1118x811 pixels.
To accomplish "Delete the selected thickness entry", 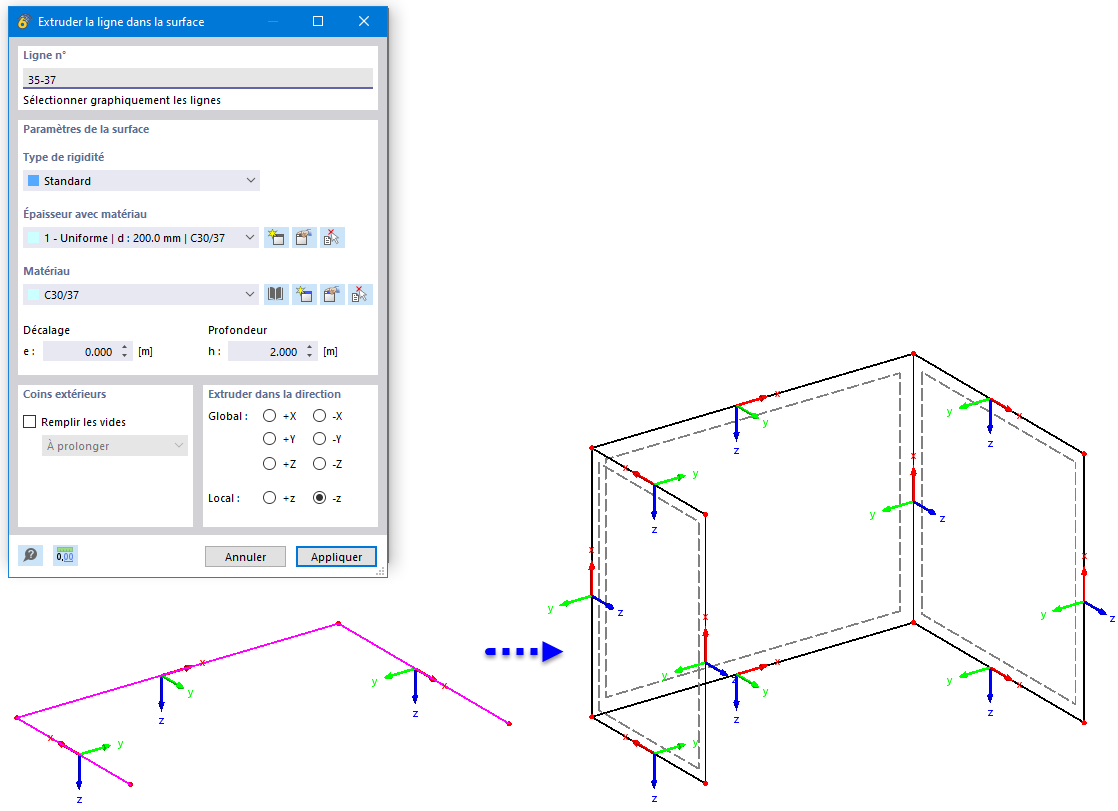I will (331, 237).
